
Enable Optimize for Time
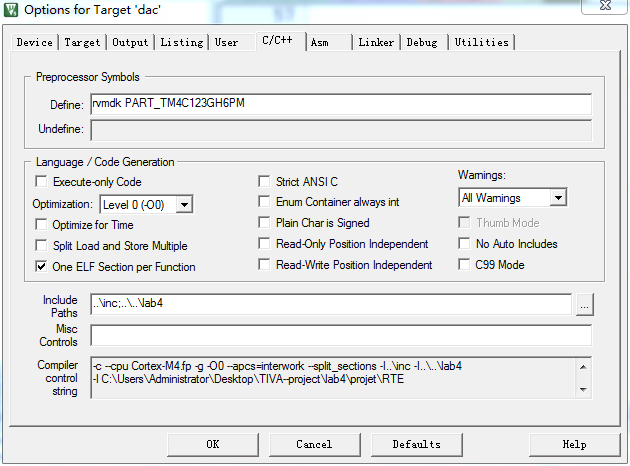tap(41, 224)
